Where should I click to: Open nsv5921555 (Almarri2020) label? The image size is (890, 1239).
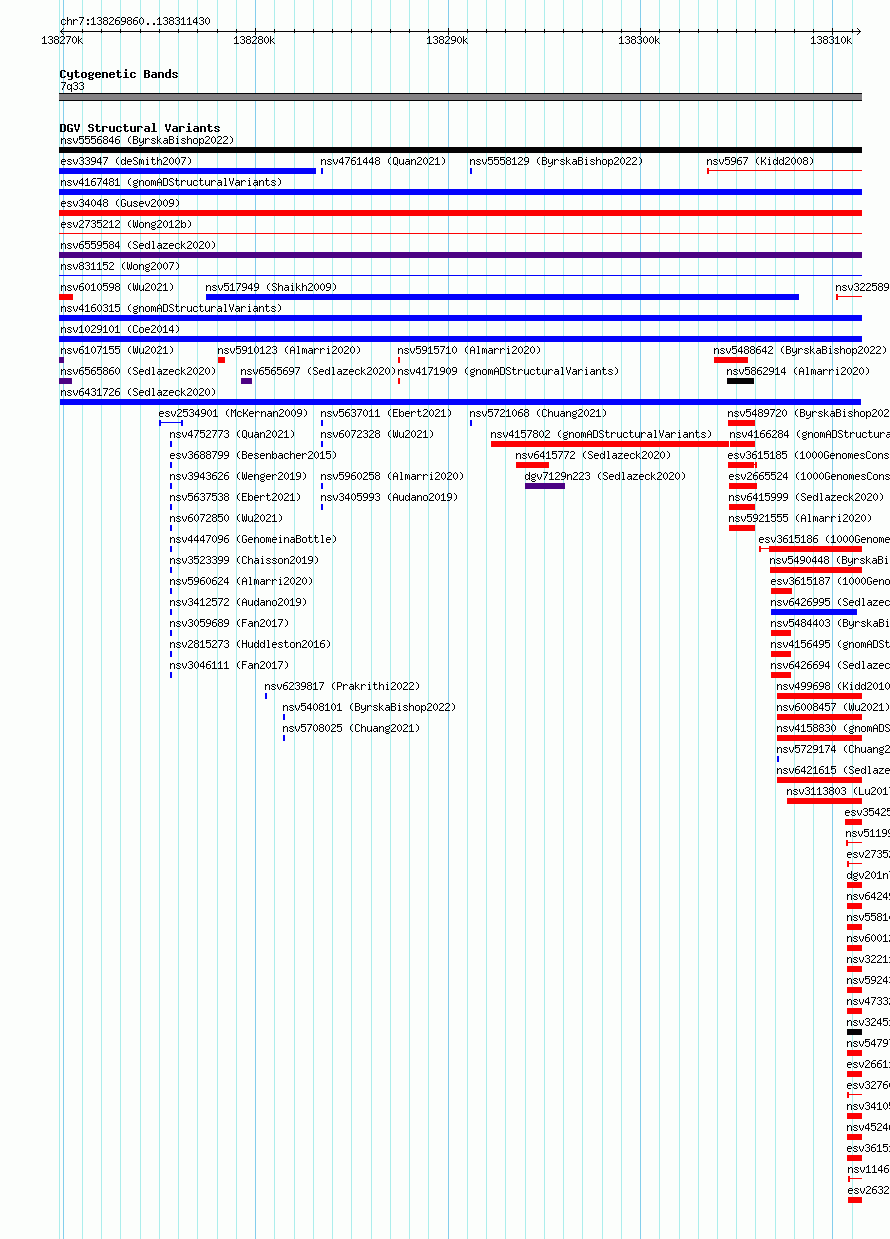(x=800, y=519)
